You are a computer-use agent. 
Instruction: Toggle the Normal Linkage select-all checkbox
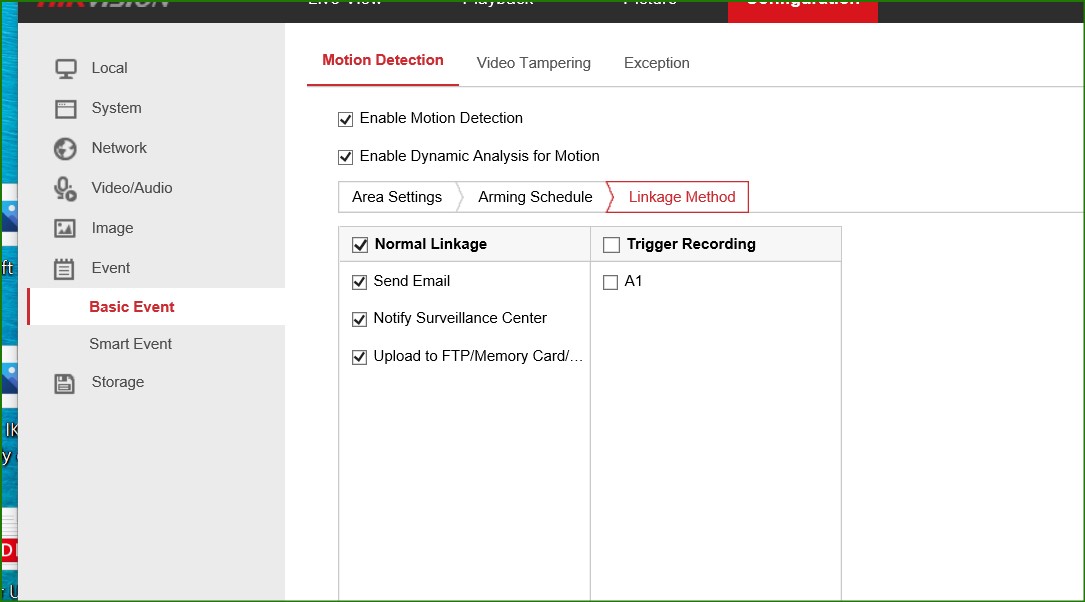(x=360, y=245)
